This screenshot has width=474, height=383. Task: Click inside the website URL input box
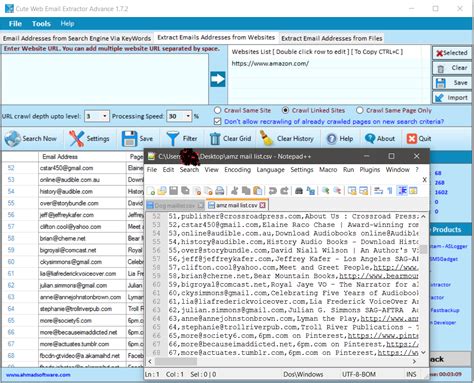pos(105,78)
